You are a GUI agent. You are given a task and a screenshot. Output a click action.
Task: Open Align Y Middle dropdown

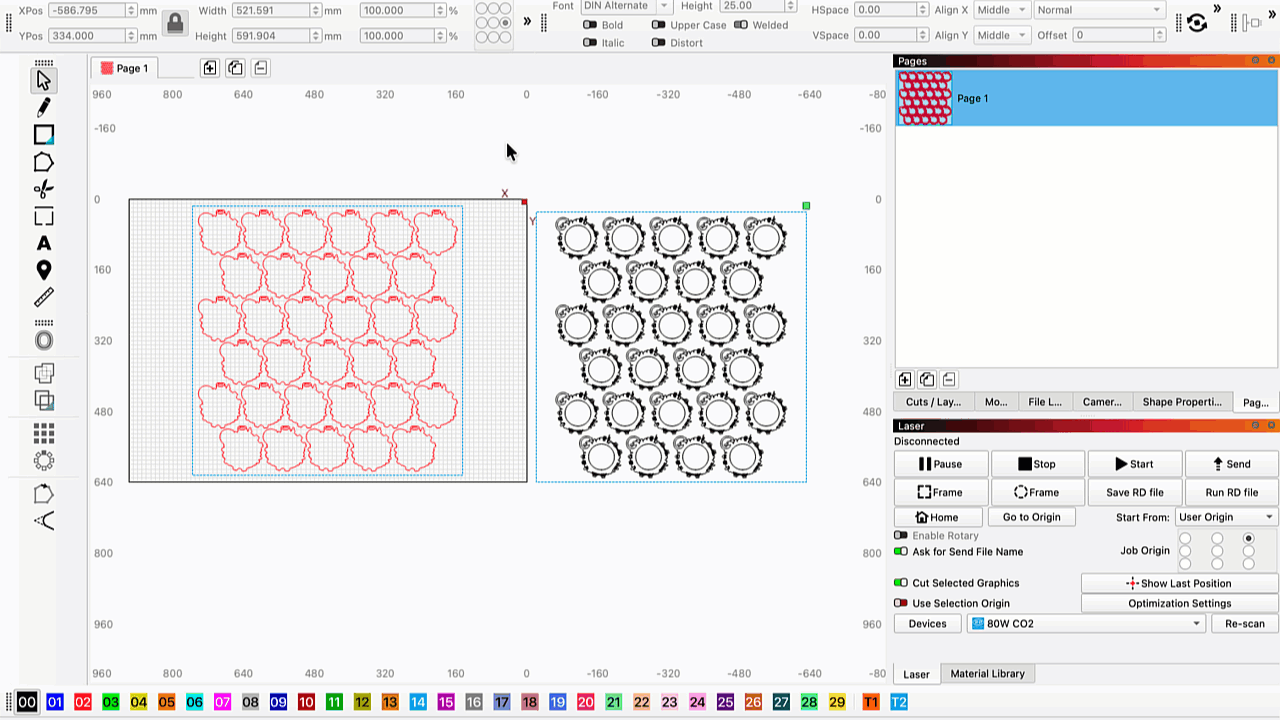(x=1001, y=35)
